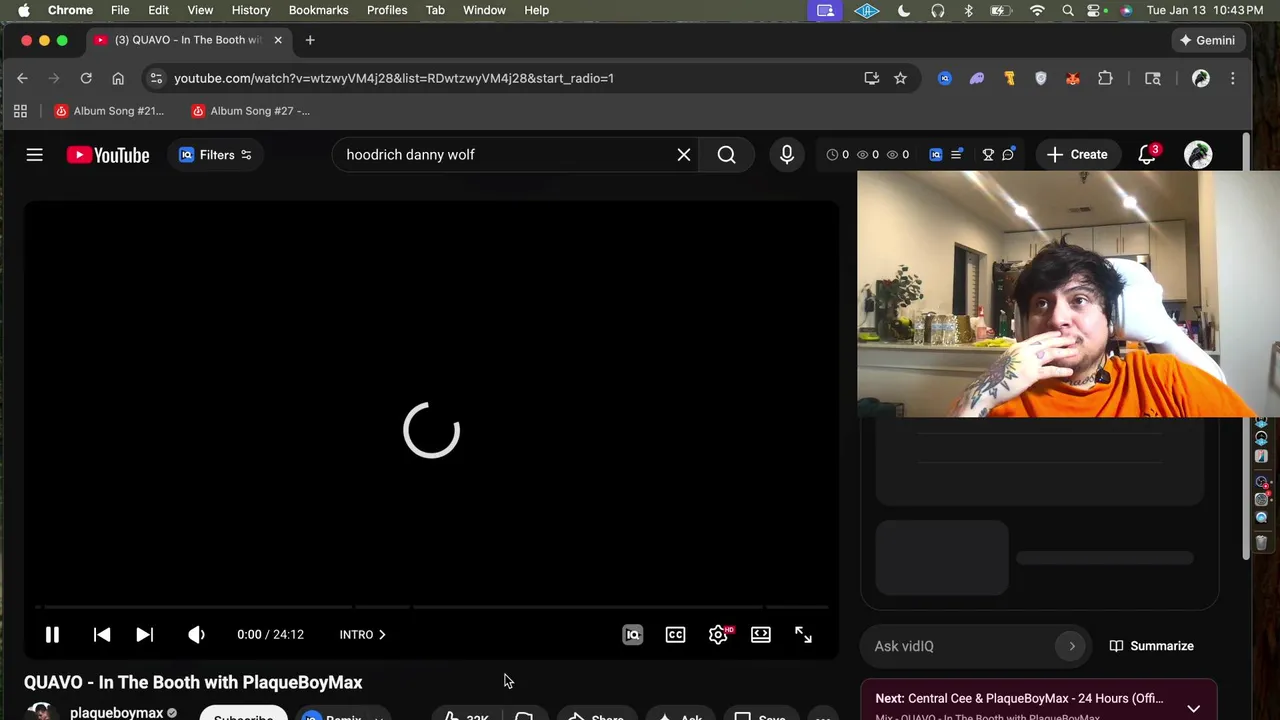1280x720 pixels.
Task: Install app icon in address bar
Action: pos(872,78)
